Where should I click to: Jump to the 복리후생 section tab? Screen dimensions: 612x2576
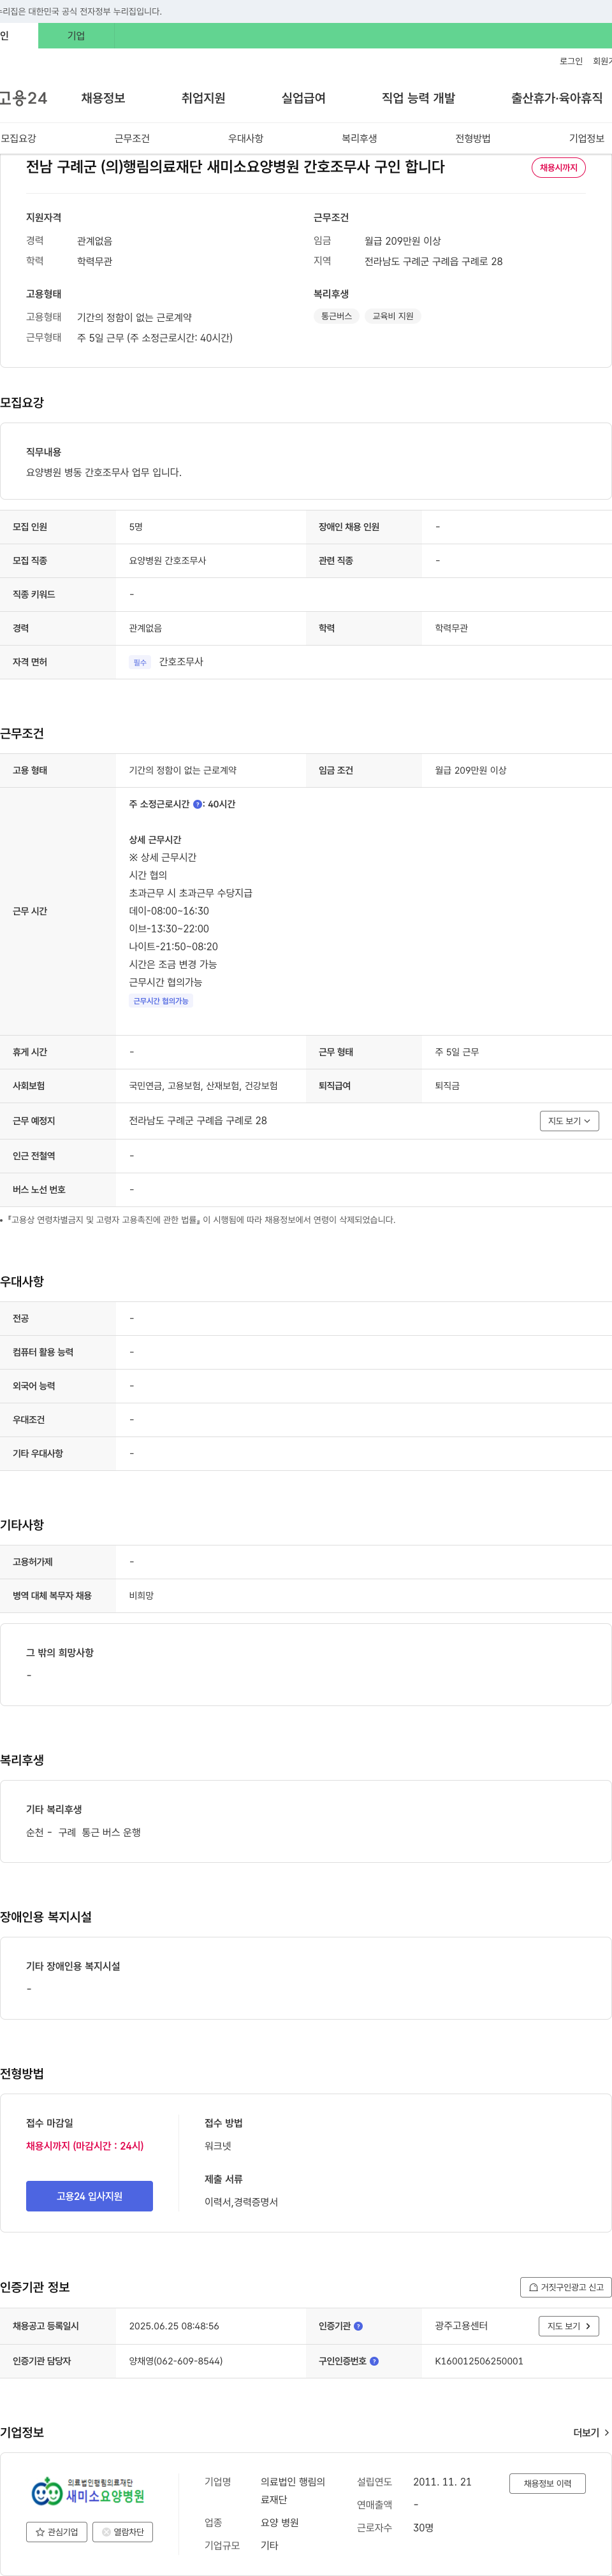(x=359, y=138)
